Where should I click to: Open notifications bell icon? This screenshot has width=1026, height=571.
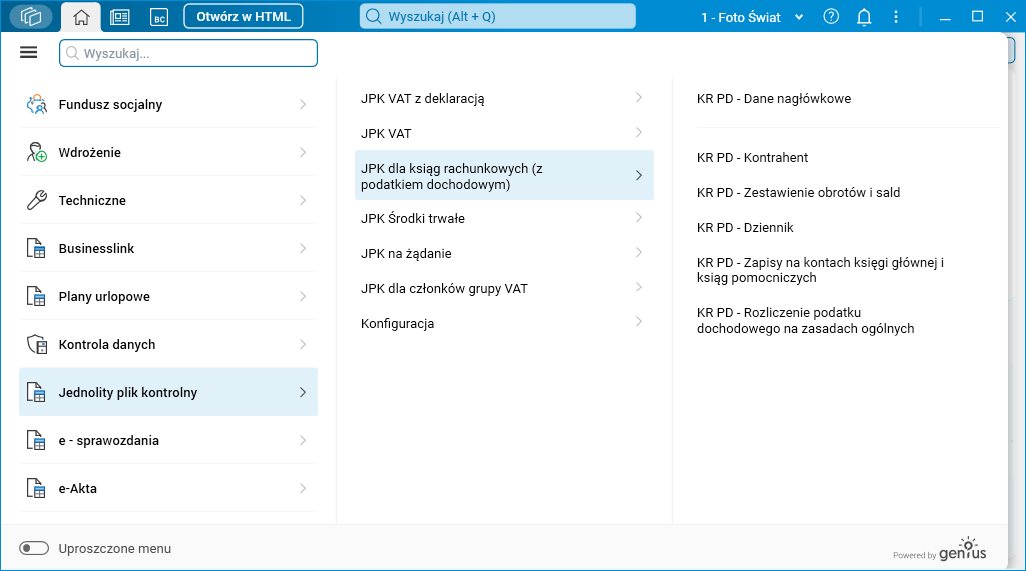pos(864,16)
